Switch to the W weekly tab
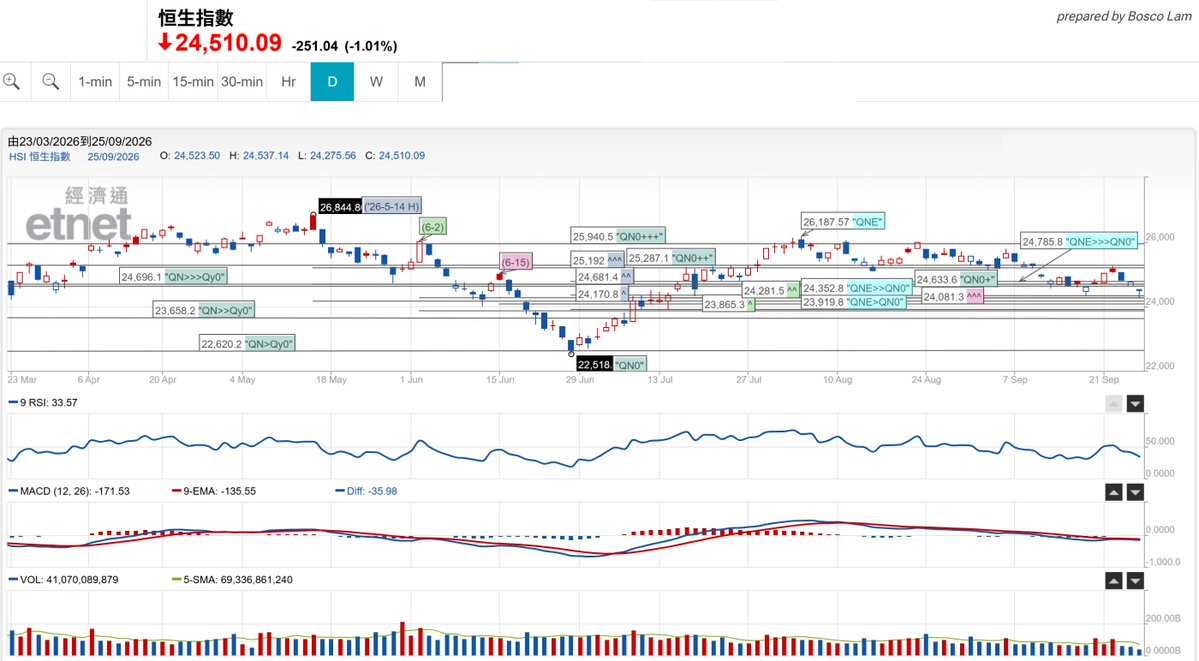This screenshot has width=1199, height=661. [x=376, y=82]
